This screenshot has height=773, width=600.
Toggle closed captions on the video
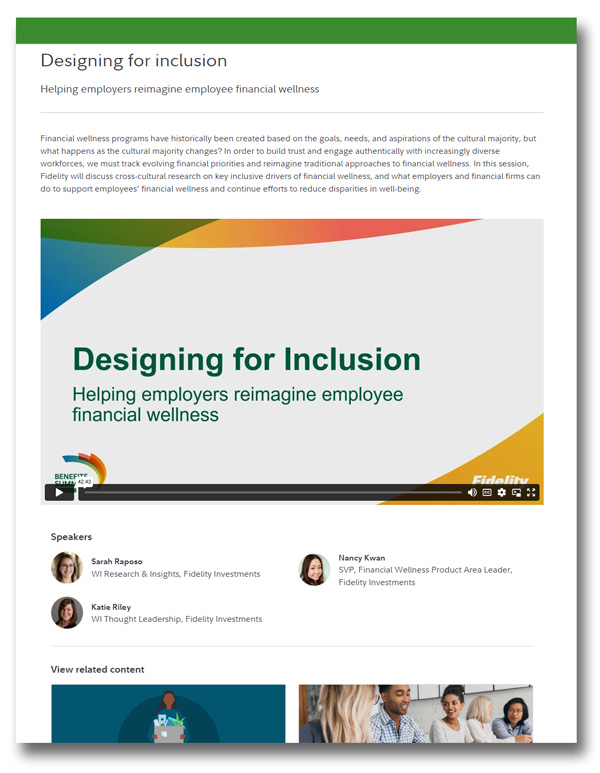(x=487, y=492)
